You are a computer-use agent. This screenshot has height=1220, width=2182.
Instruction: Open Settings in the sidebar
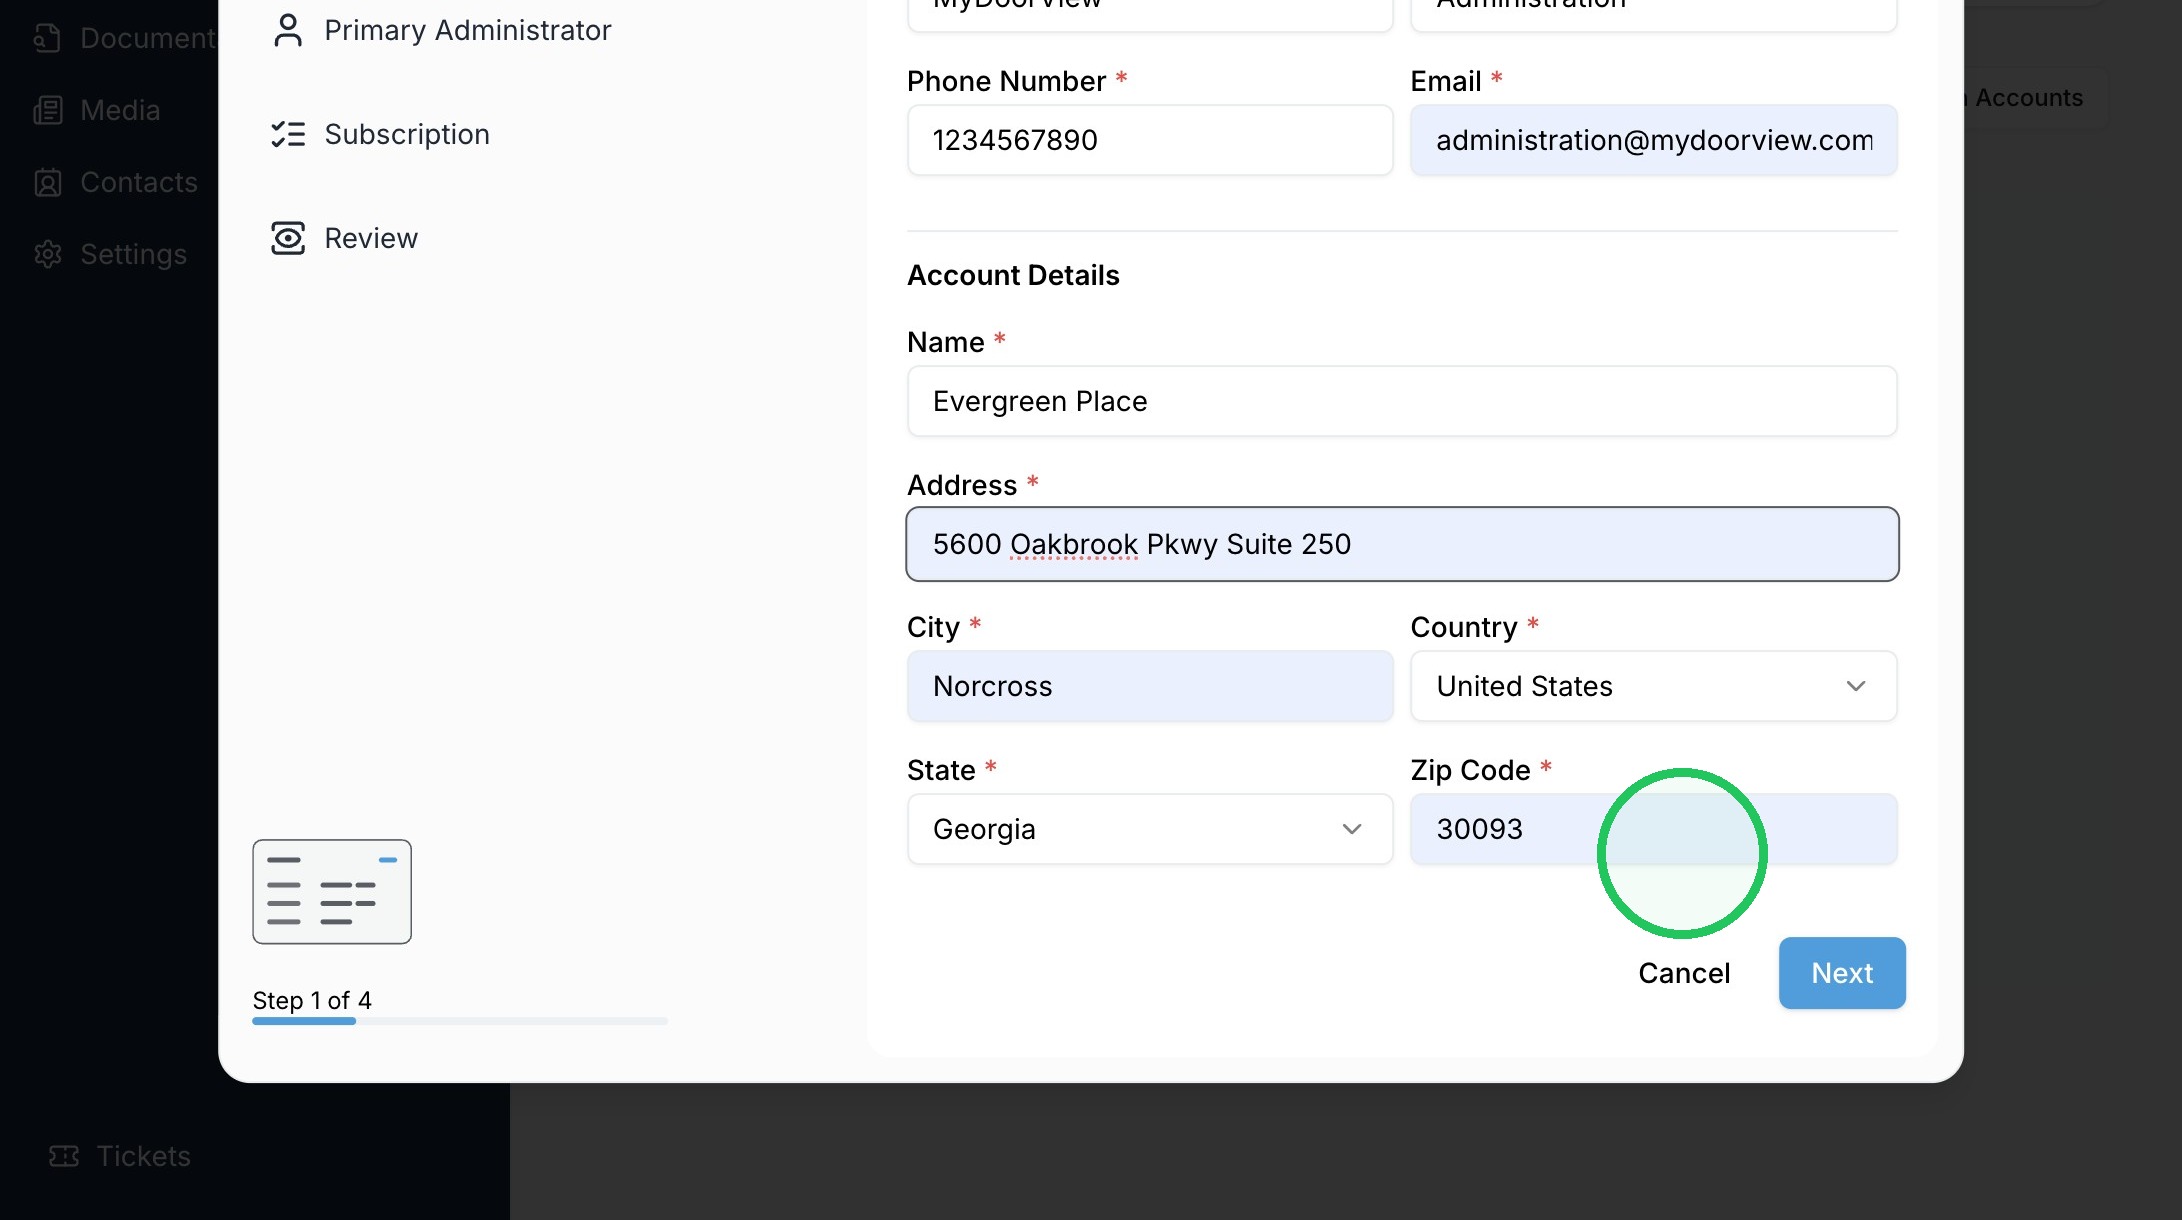(110, 254)
